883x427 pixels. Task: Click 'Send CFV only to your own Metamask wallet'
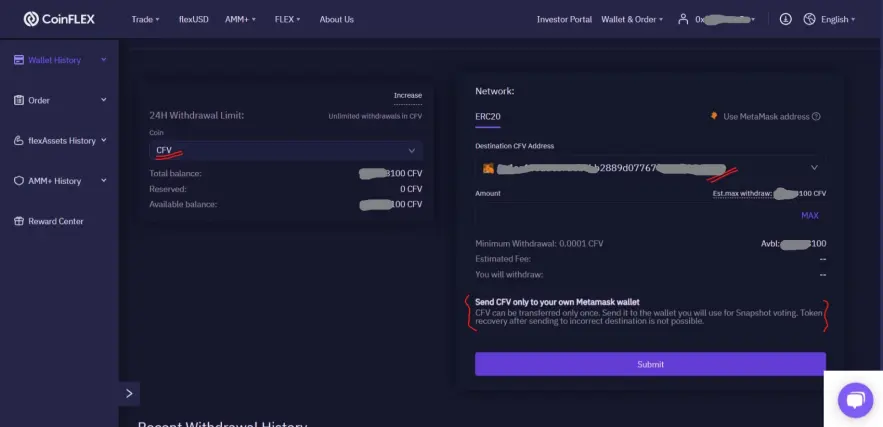click(558, 302)
